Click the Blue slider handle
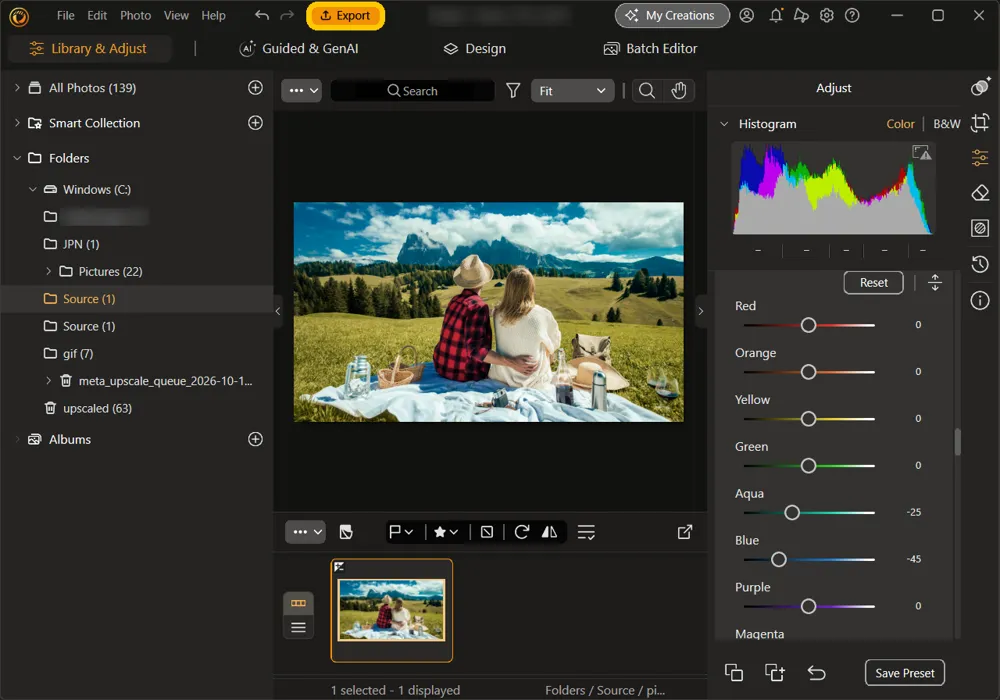 pyautogui.click(x=779, y=560)
